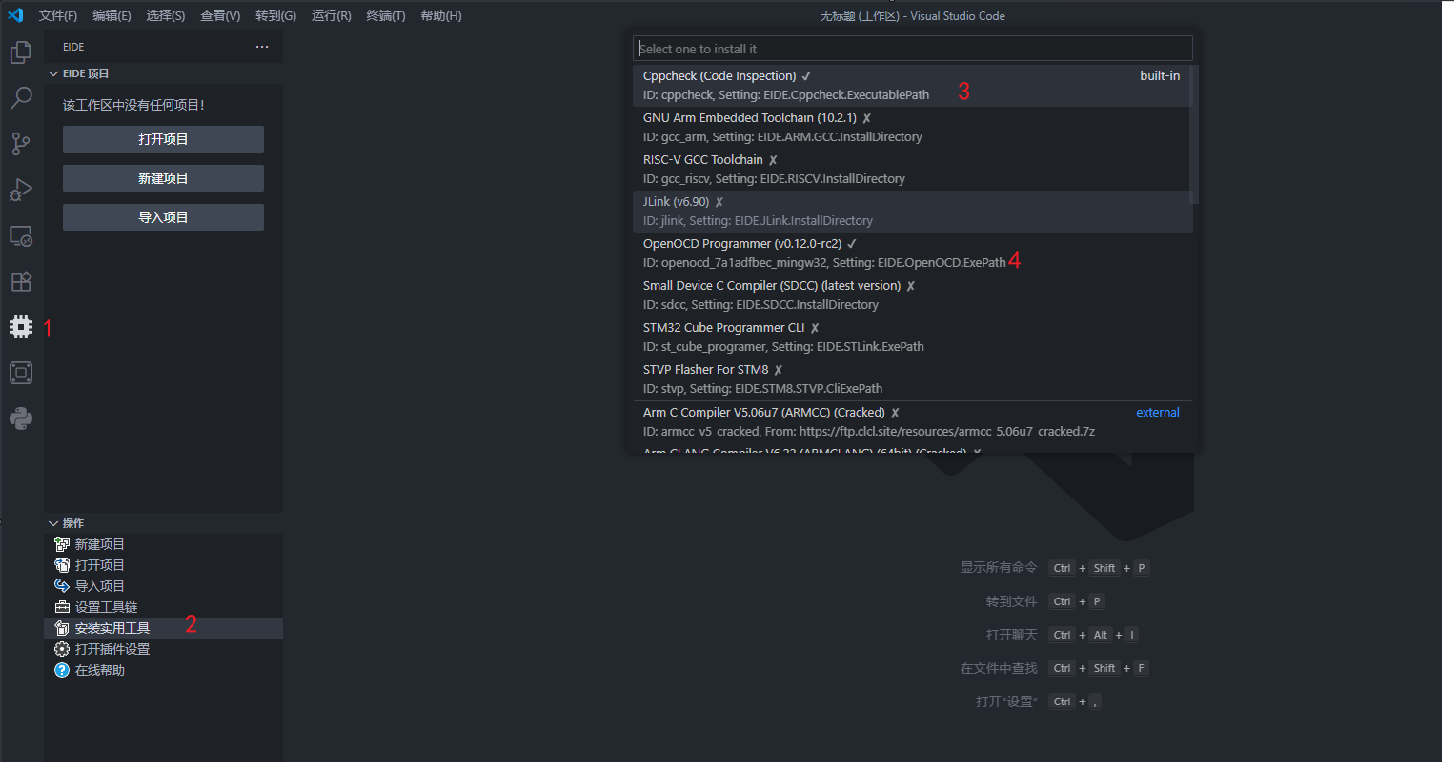This screenshot has height=762, width=1454.
Task: Open Run and Debug view
Action: tap(21, 190)
